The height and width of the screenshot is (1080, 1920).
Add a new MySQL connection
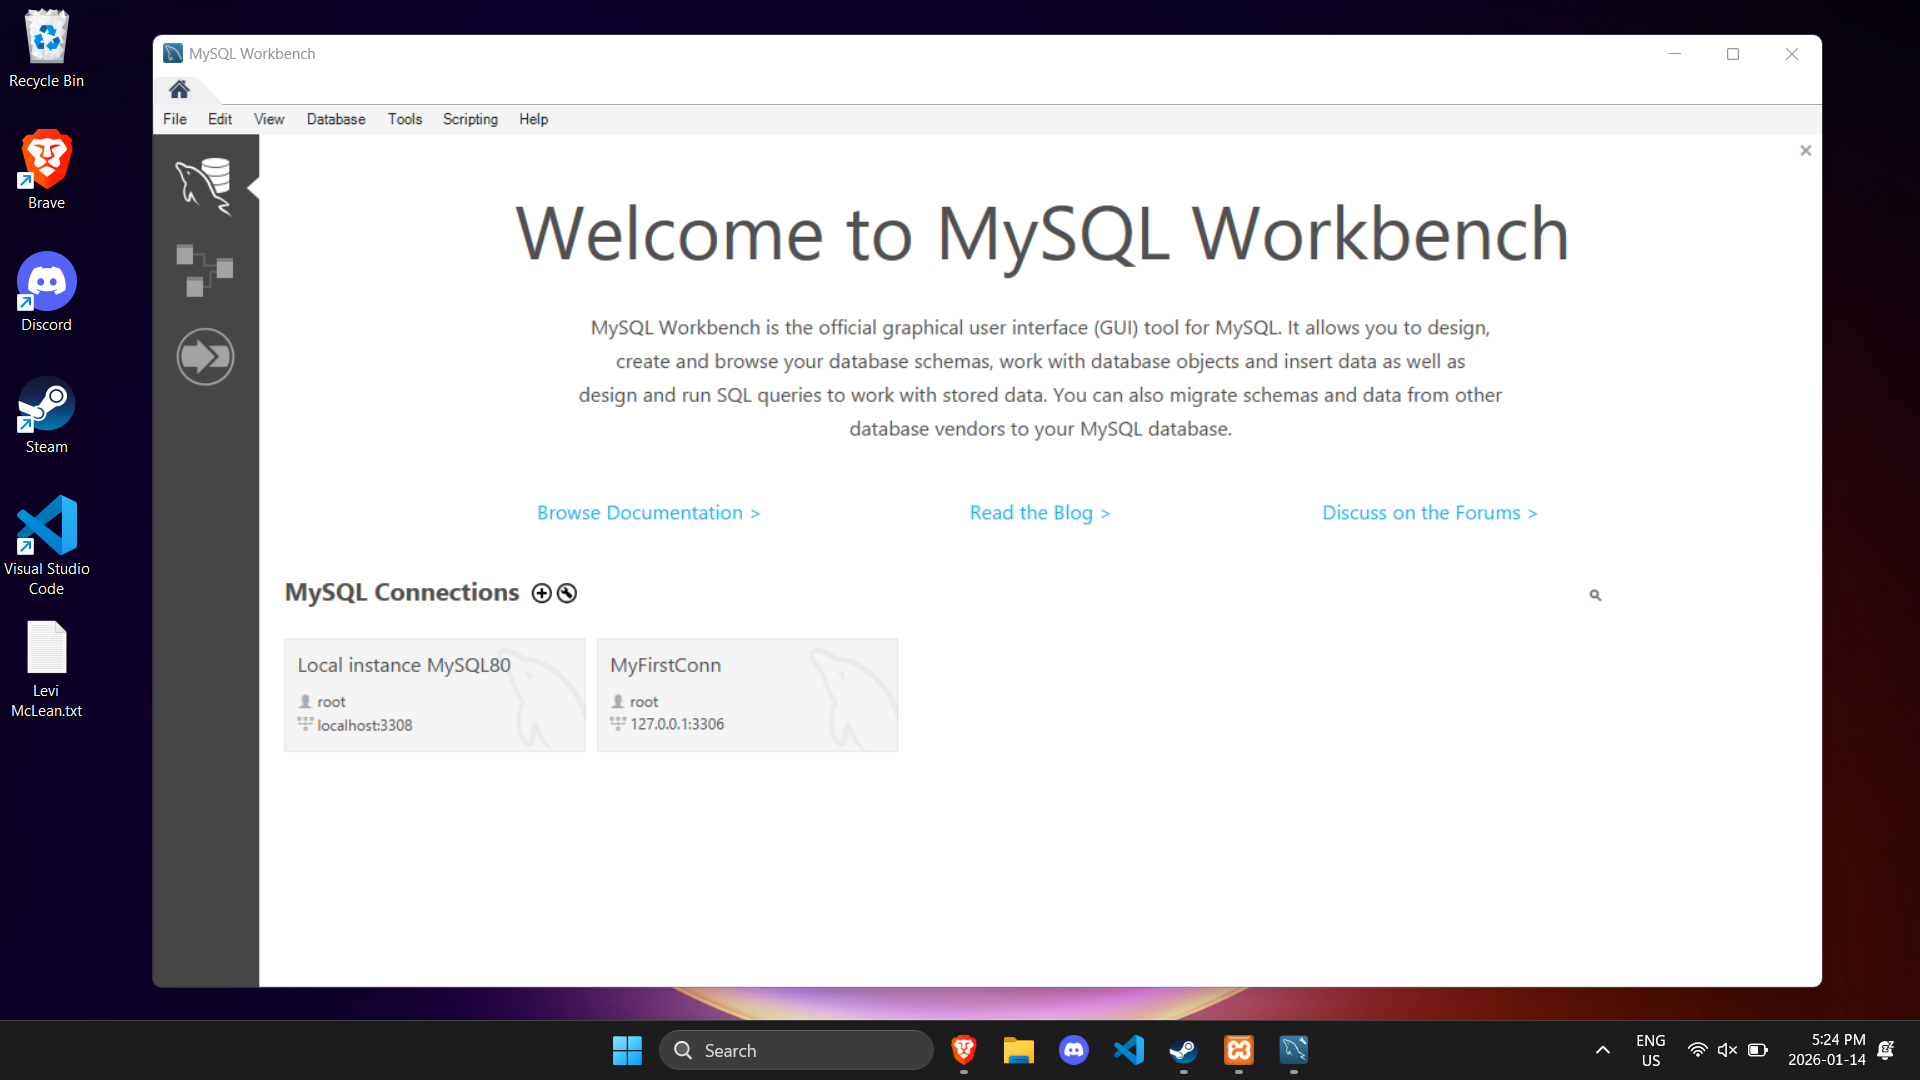541,594
